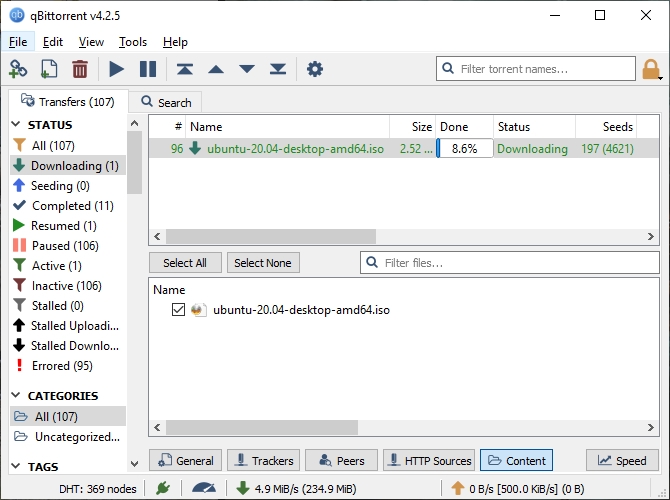Open the HTTP Sources tab

(429, 460)
